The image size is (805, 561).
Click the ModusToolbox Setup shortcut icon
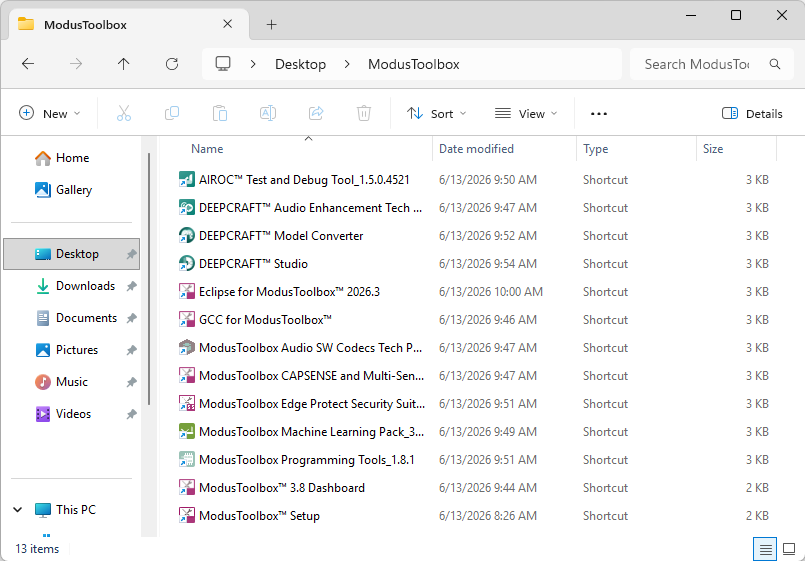coord(186,515)
